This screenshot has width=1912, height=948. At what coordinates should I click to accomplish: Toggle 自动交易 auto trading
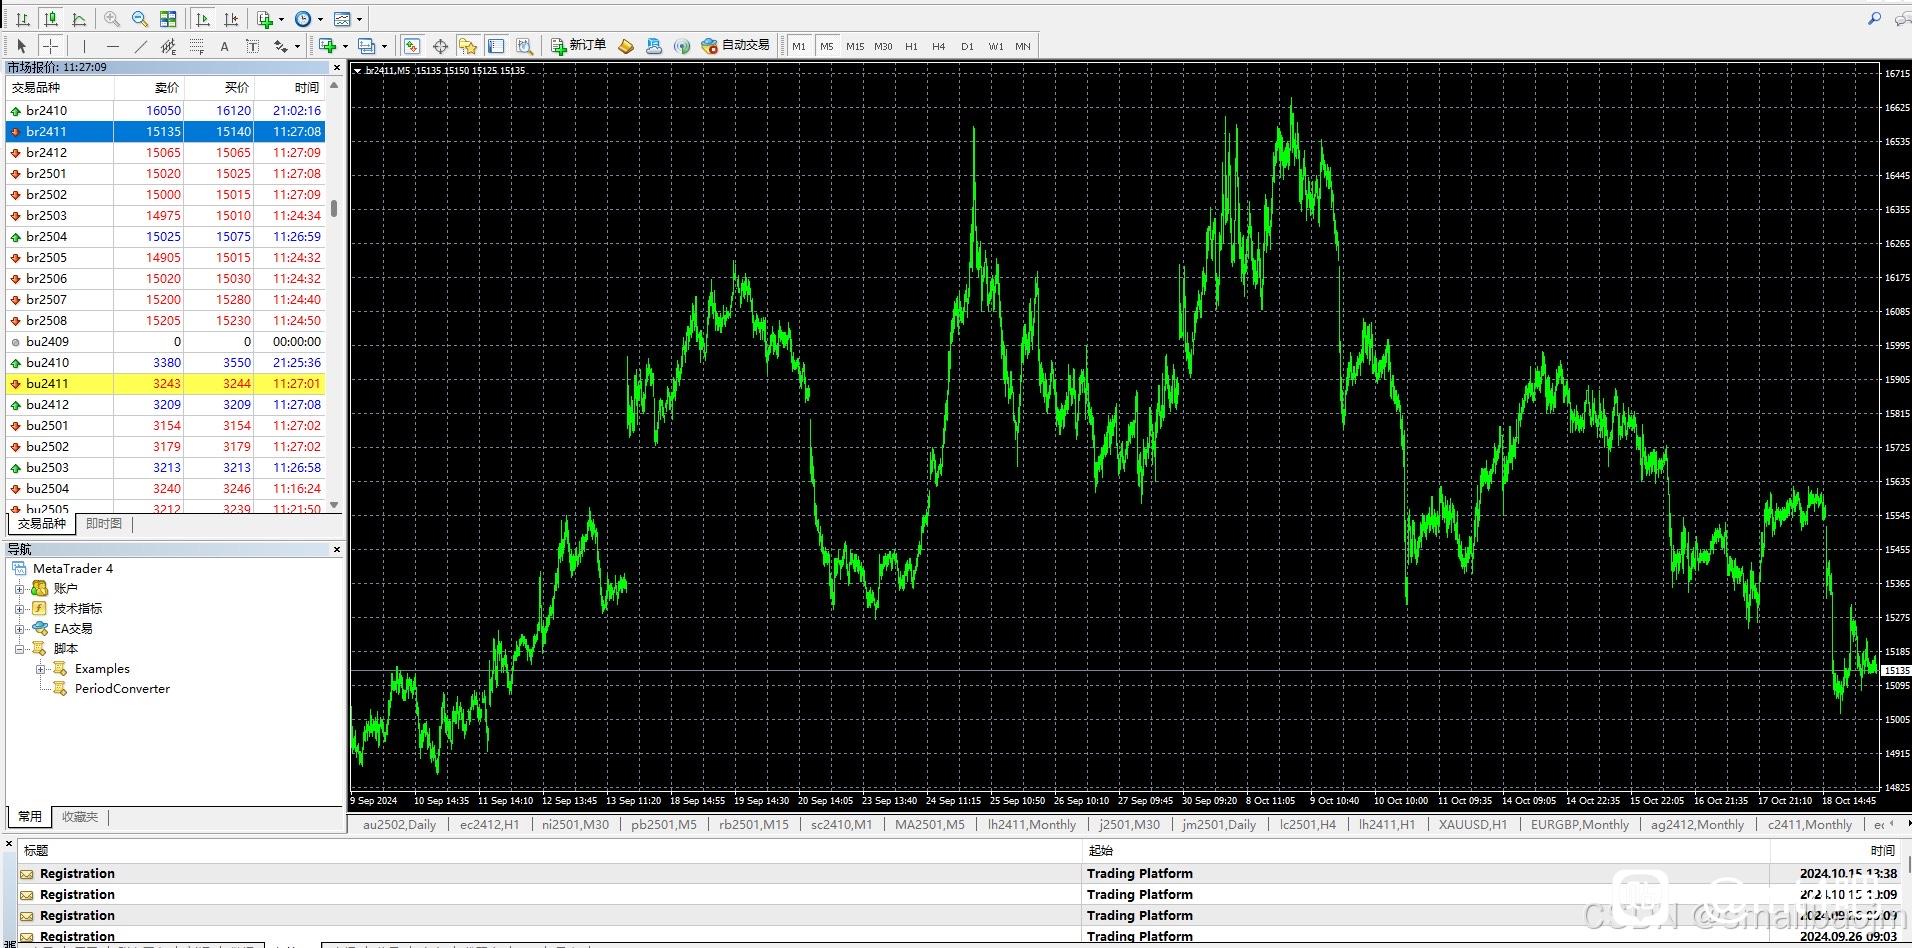(x=735, y=46)
